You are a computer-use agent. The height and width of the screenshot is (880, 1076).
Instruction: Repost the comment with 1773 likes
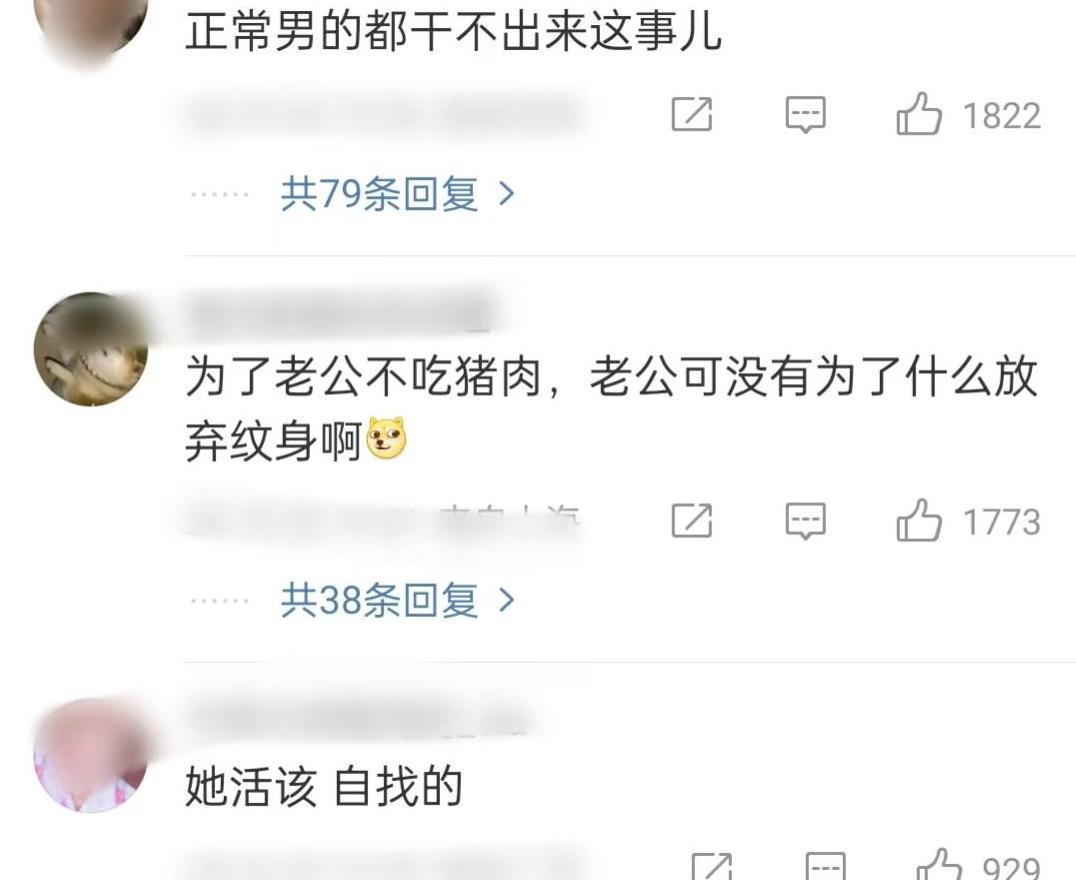click(692, 521)
